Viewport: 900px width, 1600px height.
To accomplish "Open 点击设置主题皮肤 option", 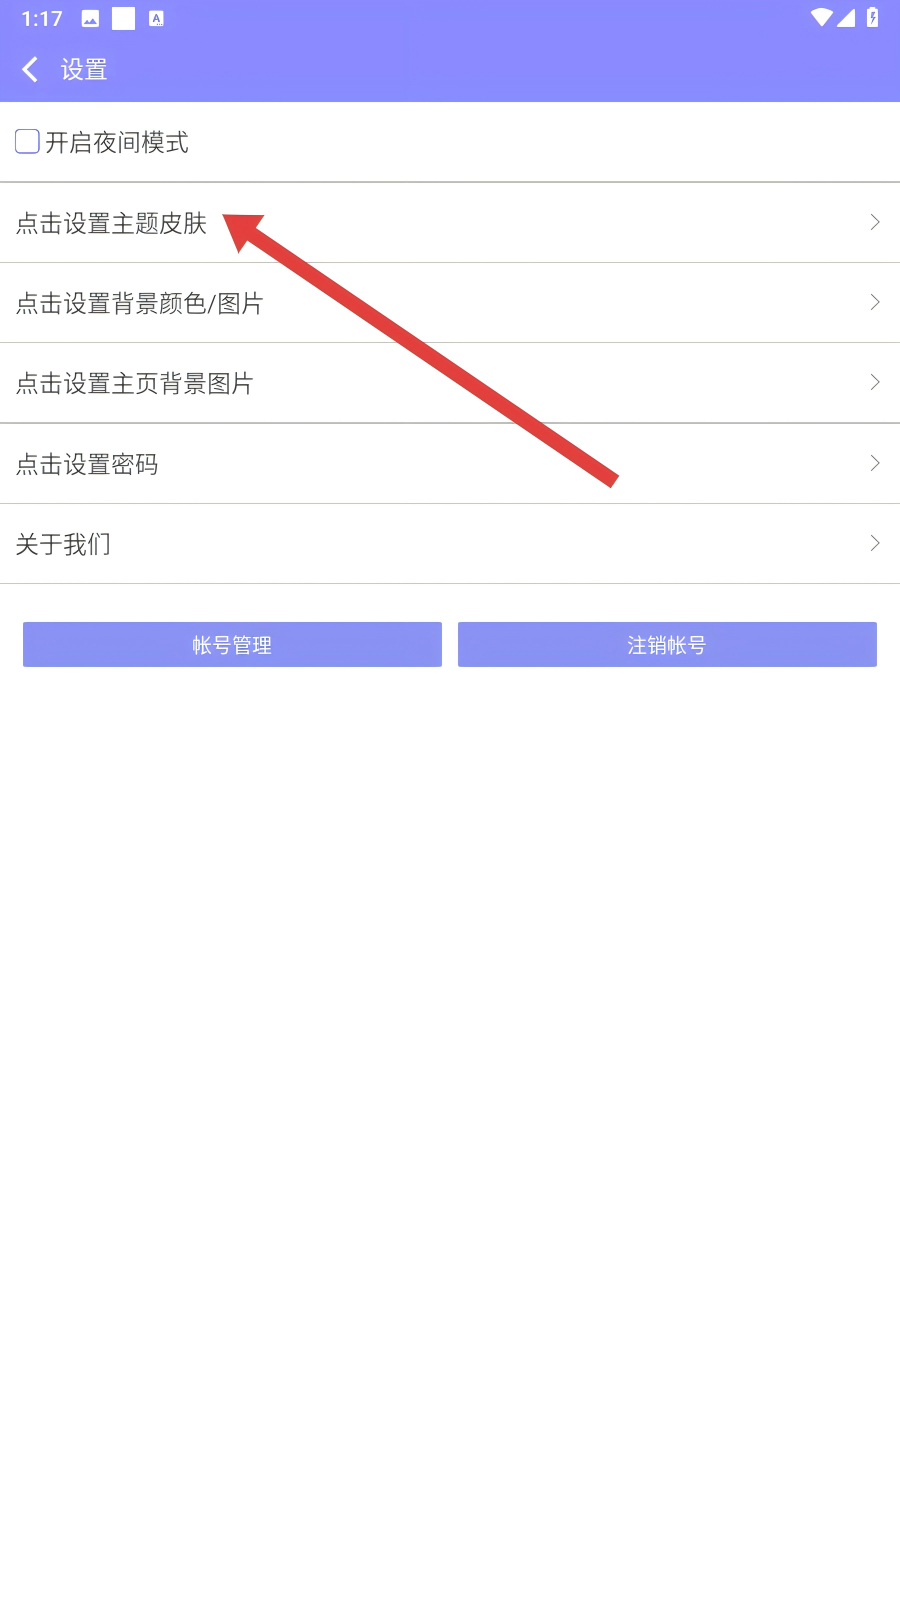I will point(450,223).
